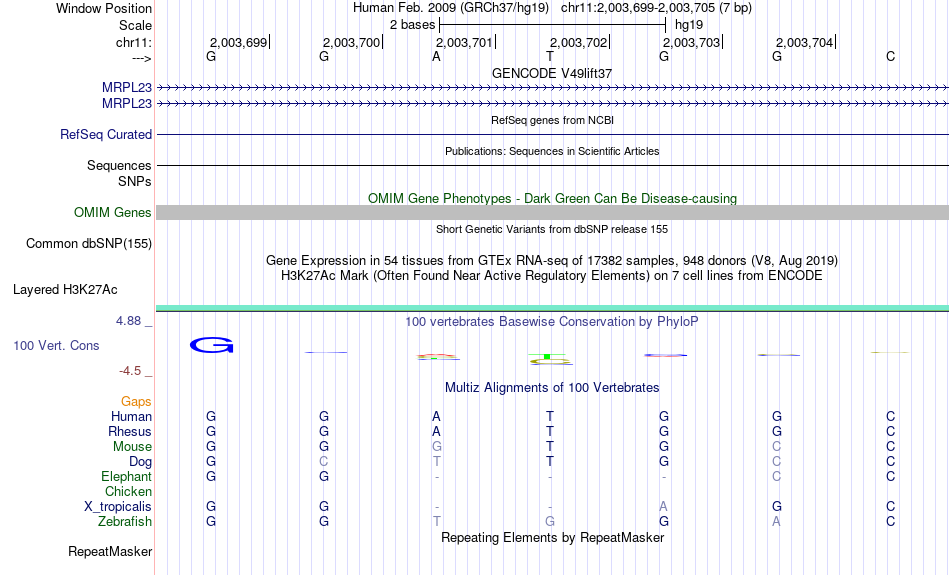
Task: Click the first MRPL23 gene label
Action: (127, 88)
